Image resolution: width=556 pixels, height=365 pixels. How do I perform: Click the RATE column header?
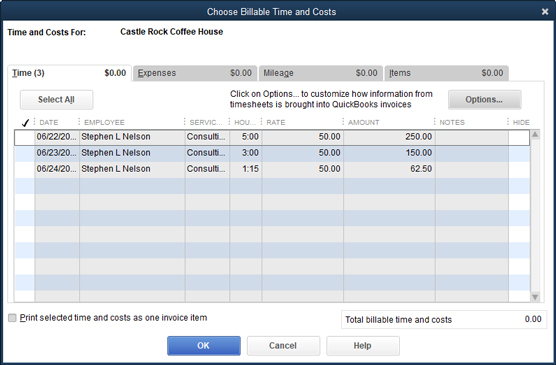click(276, 123)
